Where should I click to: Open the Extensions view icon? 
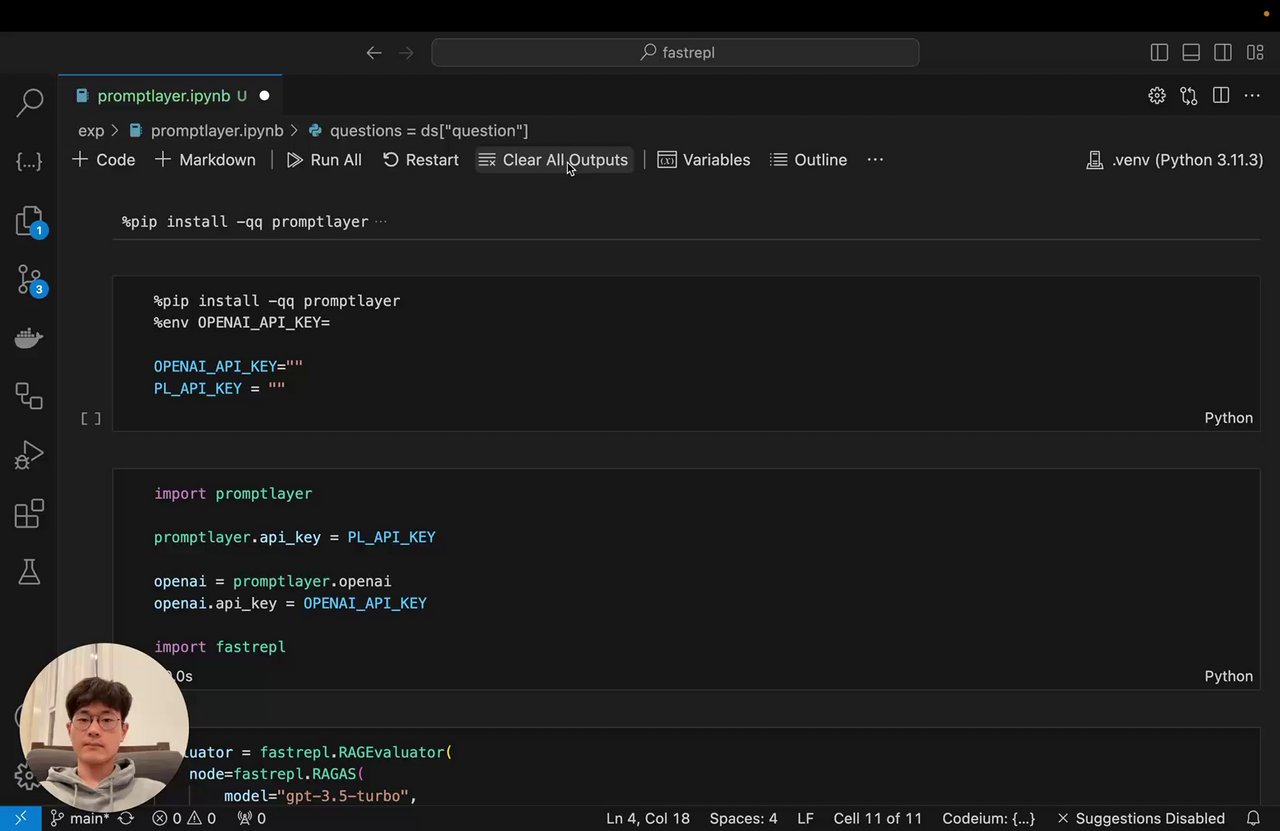30,514
